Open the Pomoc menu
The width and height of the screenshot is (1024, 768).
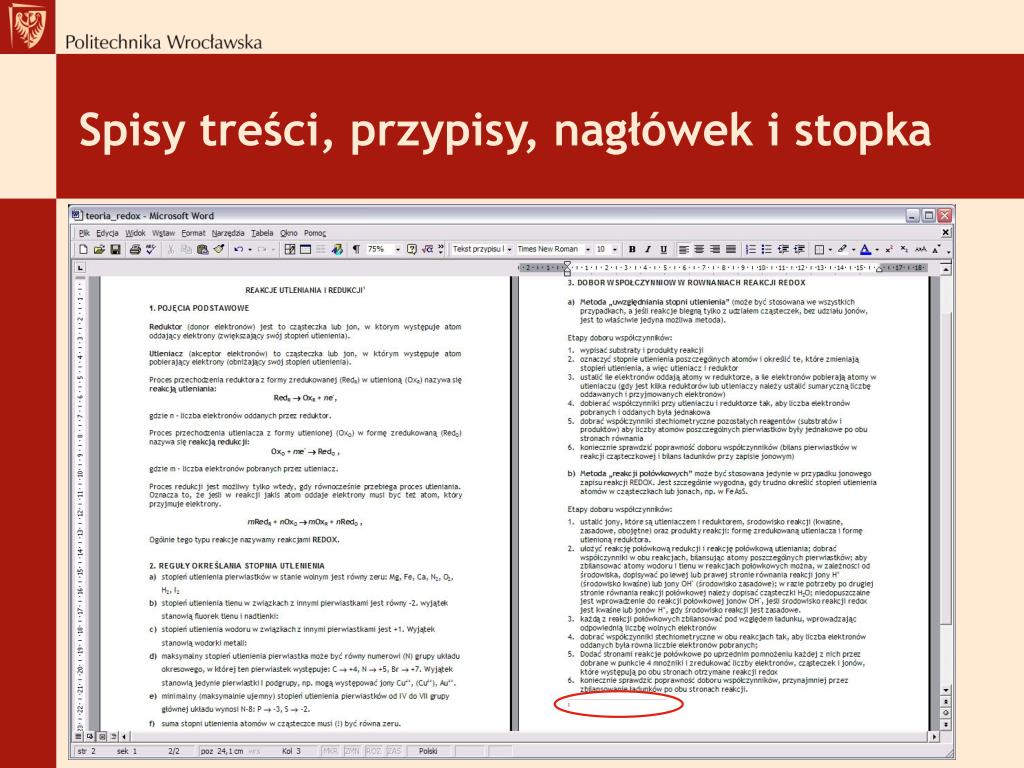[x=315, y=232]
